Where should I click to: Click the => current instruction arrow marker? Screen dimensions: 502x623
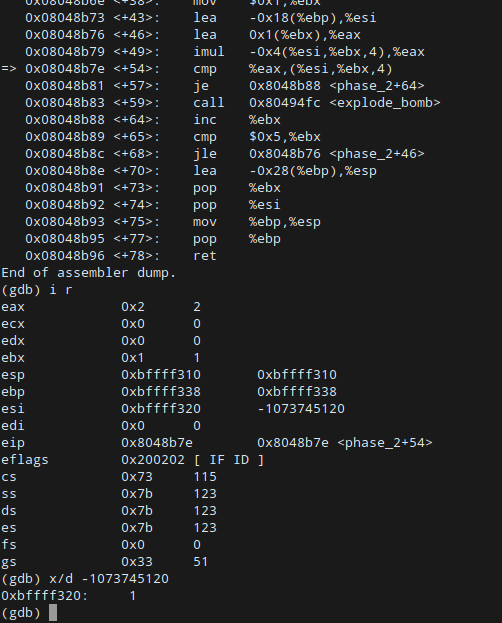(9, 69)
